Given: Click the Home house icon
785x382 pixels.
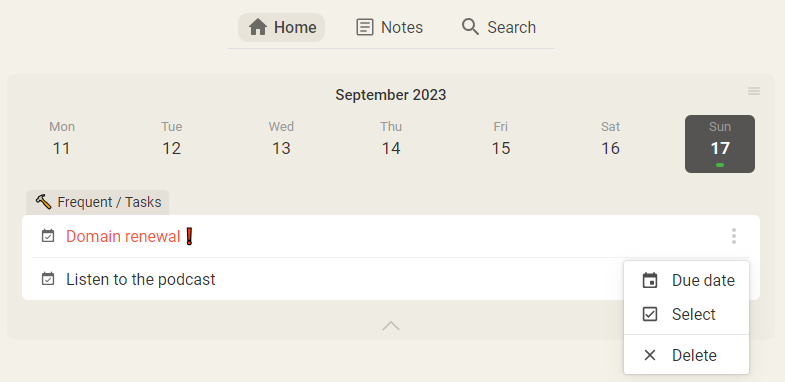Looking at the screenshot, I should point(258,27).
